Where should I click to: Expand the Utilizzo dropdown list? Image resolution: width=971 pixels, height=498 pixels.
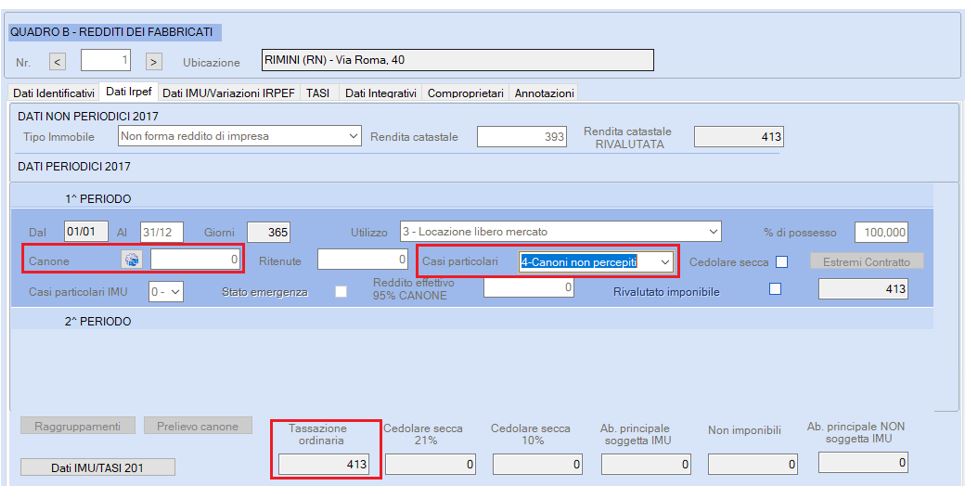561,232
